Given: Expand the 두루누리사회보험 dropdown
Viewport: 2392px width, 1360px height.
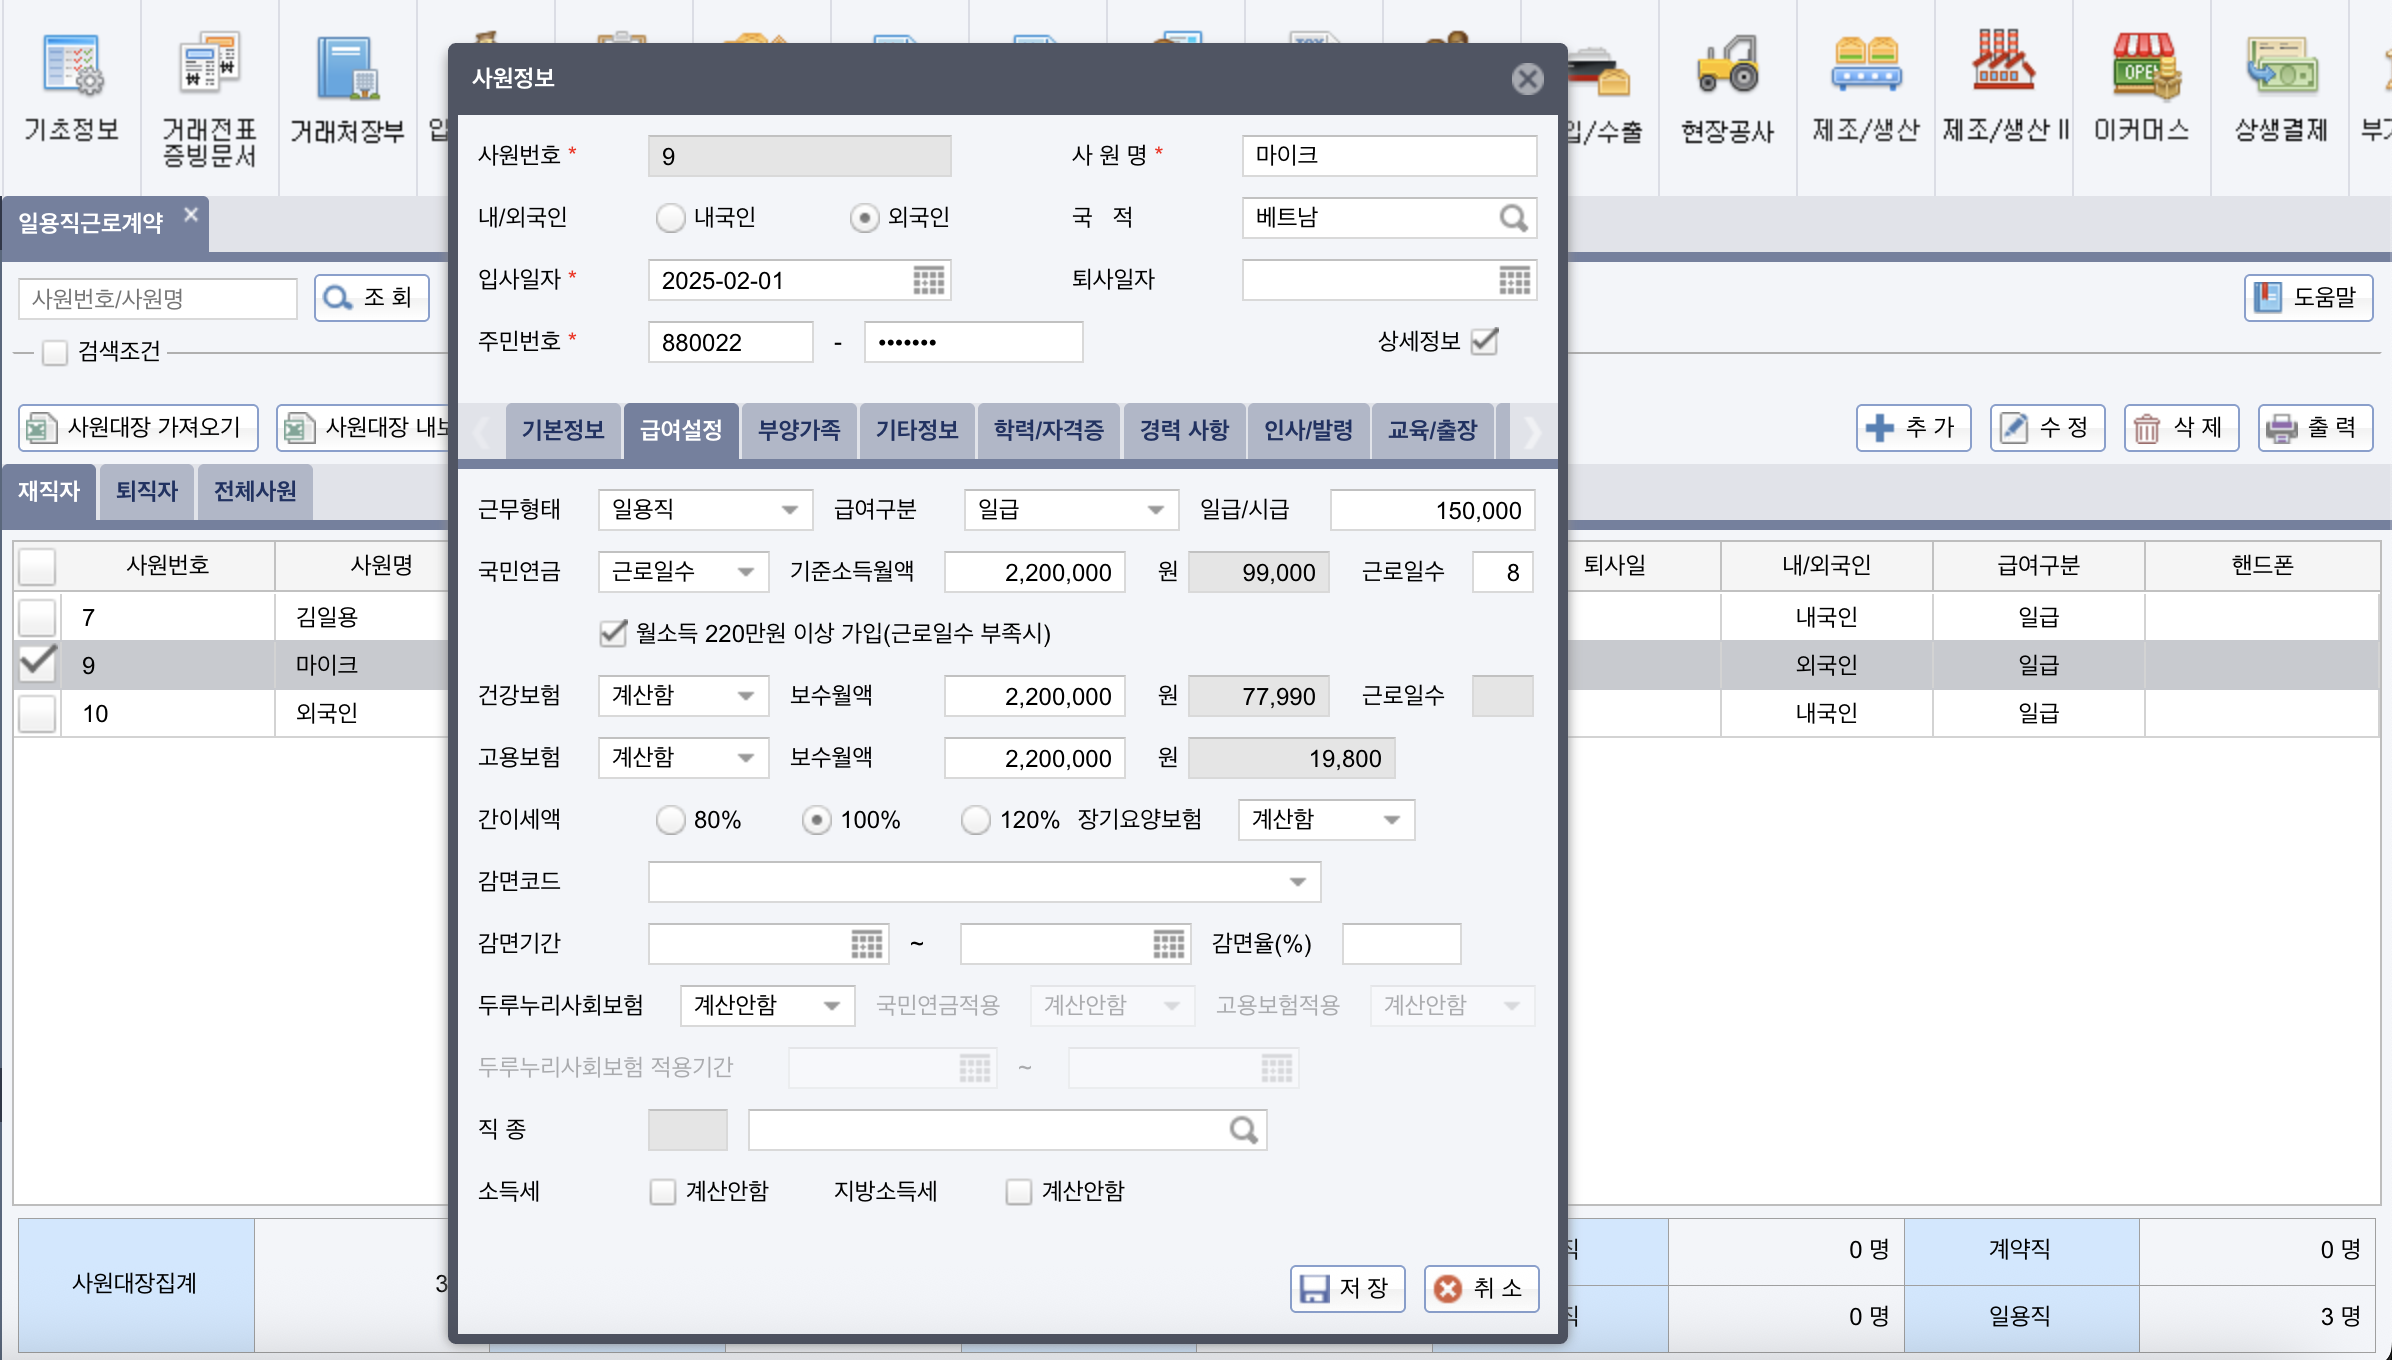Looking at the screenshot, I should (831, 1006).
